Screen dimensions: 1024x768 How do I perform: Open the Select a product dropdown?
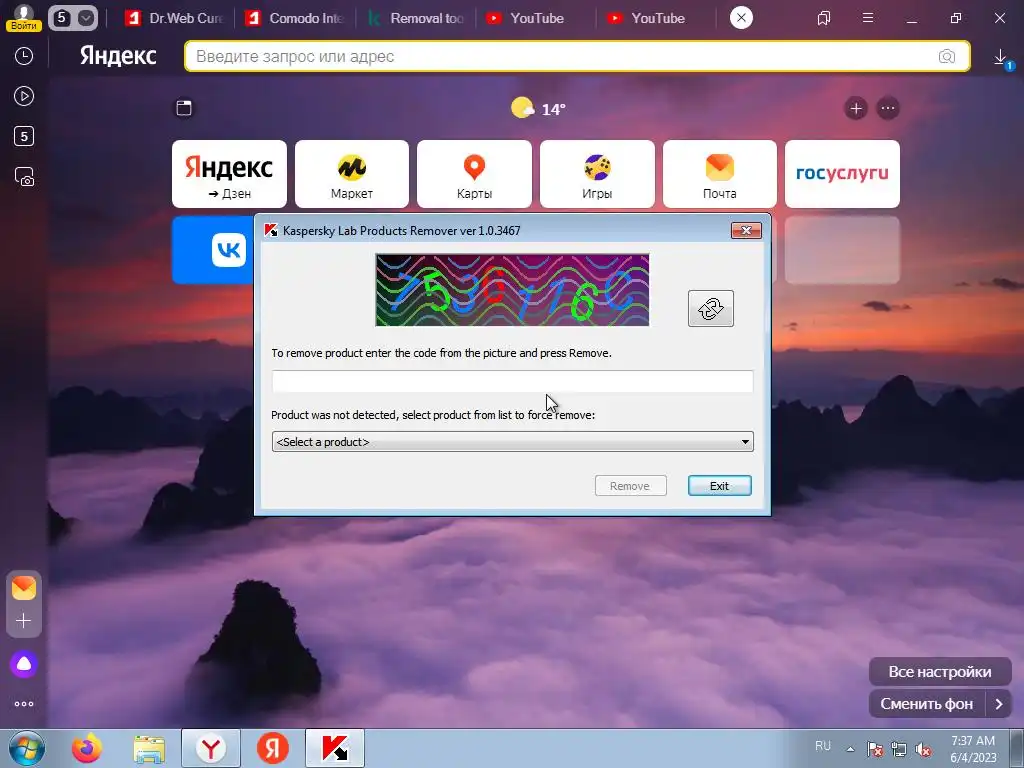[x=512, y=441]
